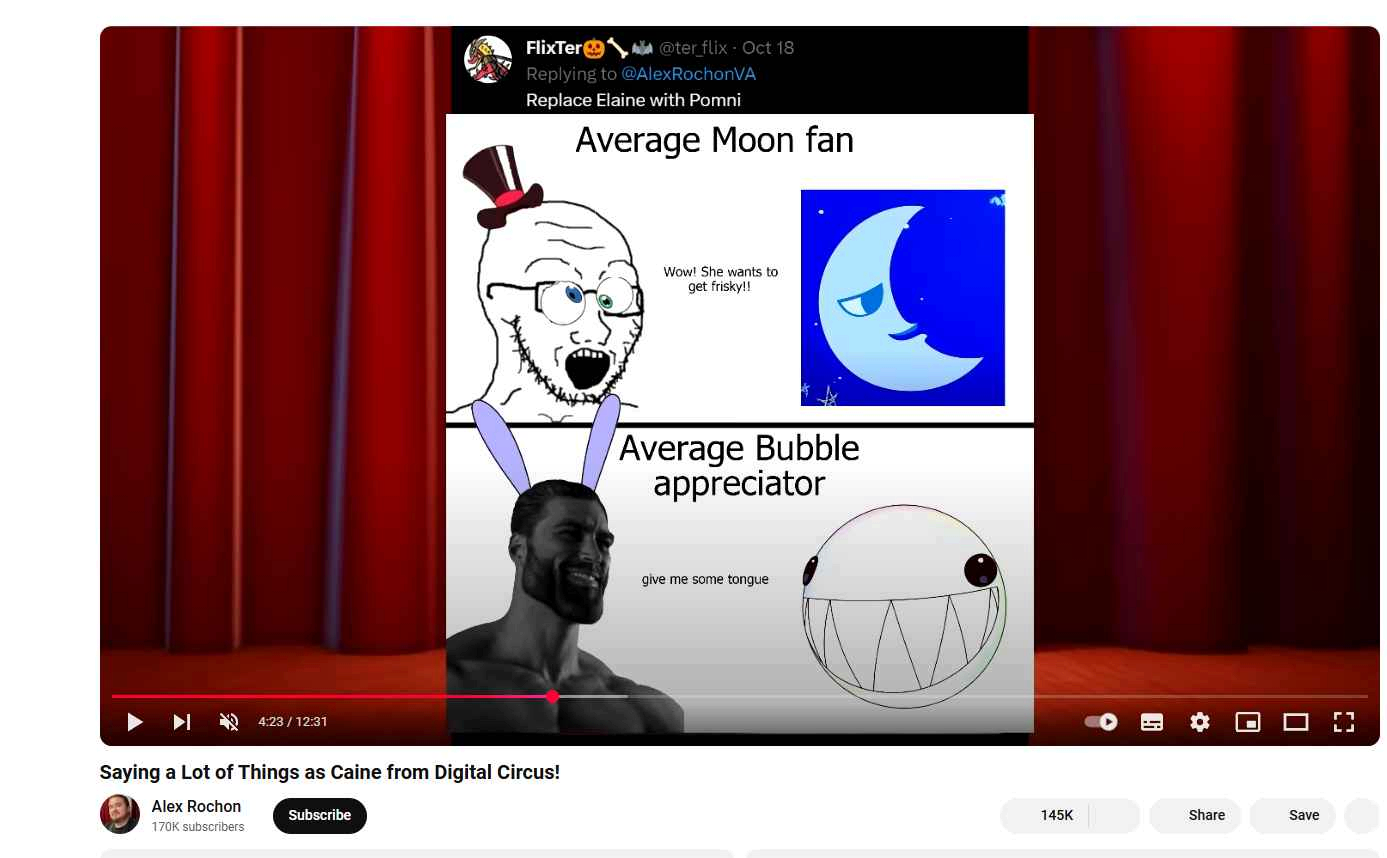Open the player settings gear
This screenshot has width=1387, height=858.
tap(1200, 722)
